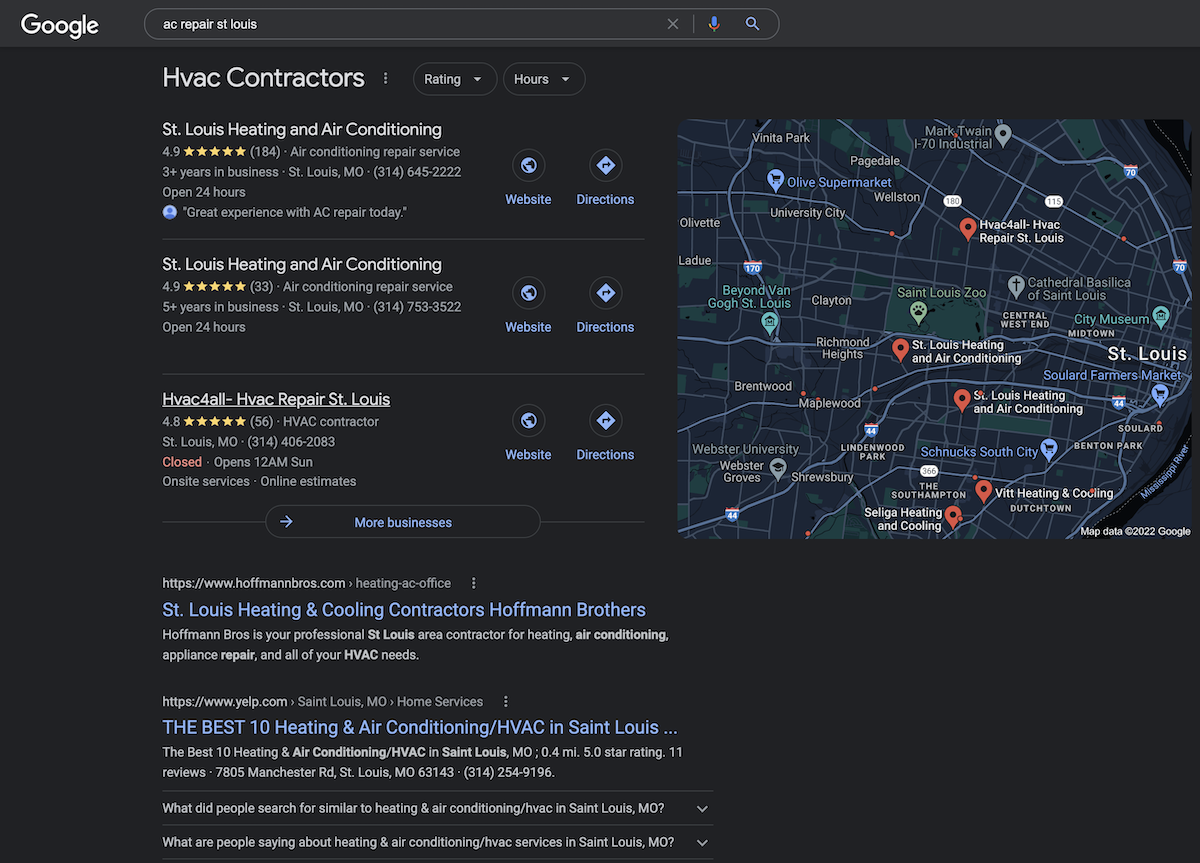Click Saint Louis Zoo map marker
The height and width of the screenshot is (863, 1200).
tap(917, 312)
